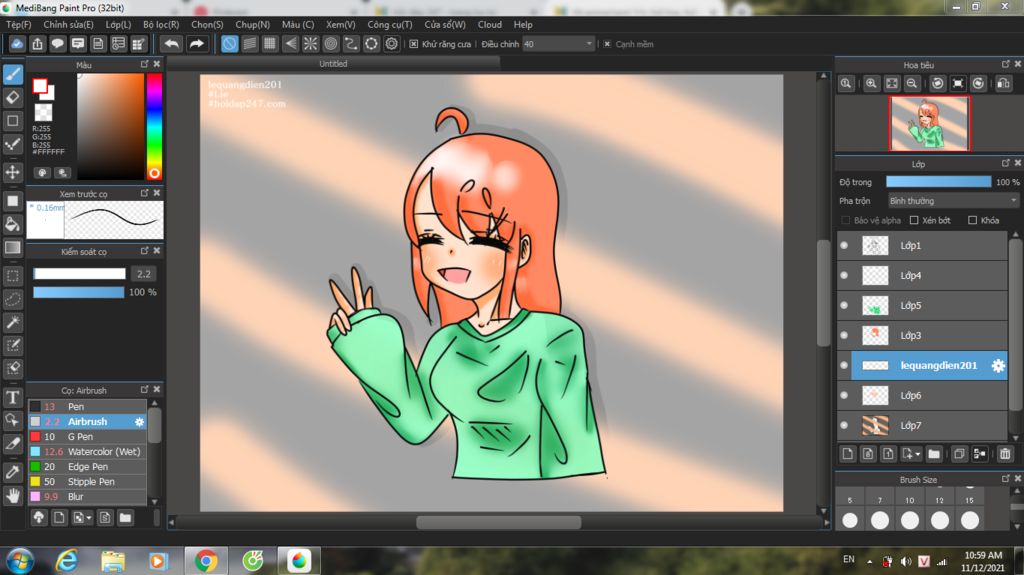Click the cloud save toolbar icon
1024x575 pixels.
point(17,44)
